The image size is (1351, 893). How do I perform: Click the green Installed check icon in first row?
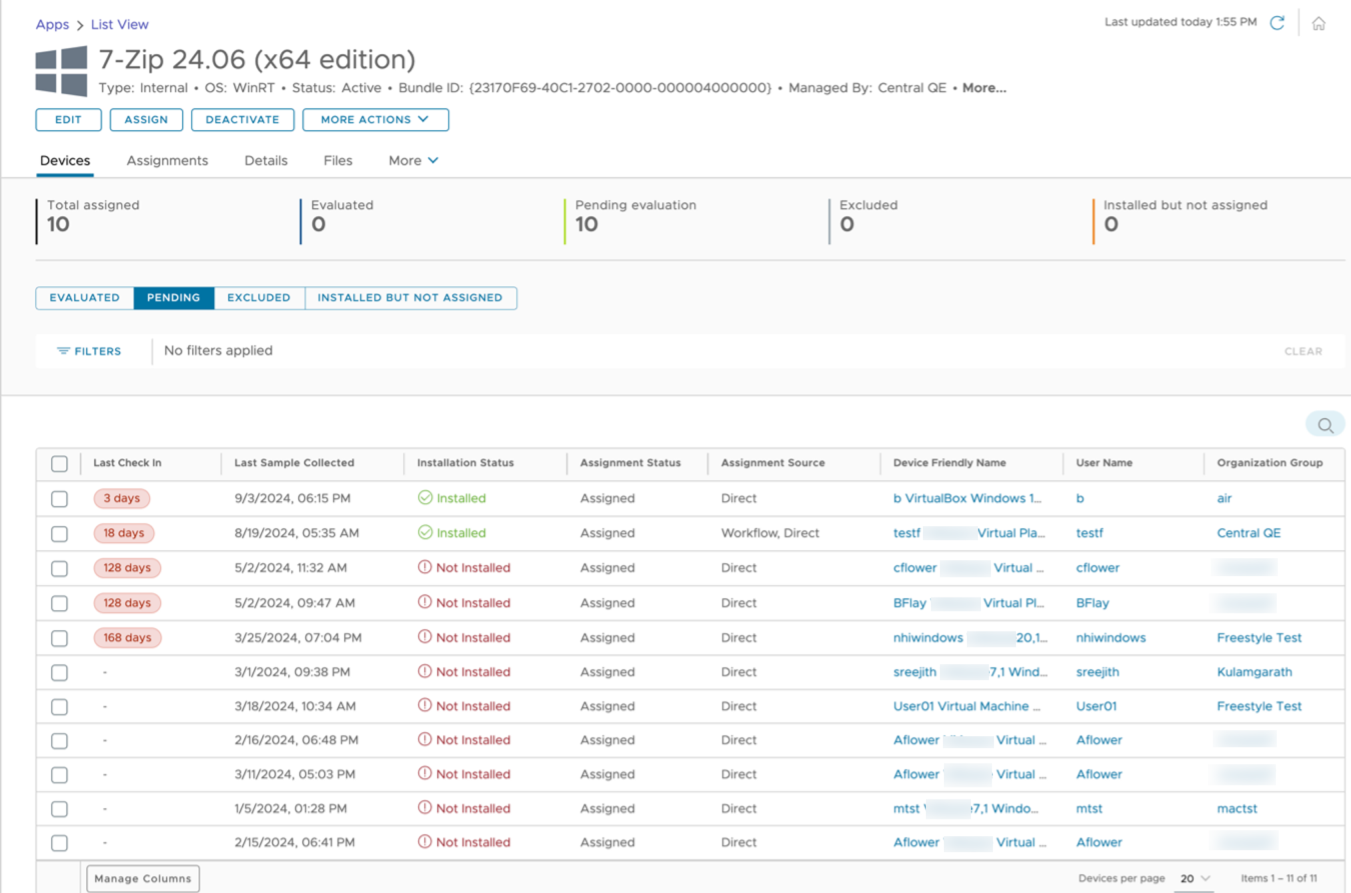pos(424,498)
